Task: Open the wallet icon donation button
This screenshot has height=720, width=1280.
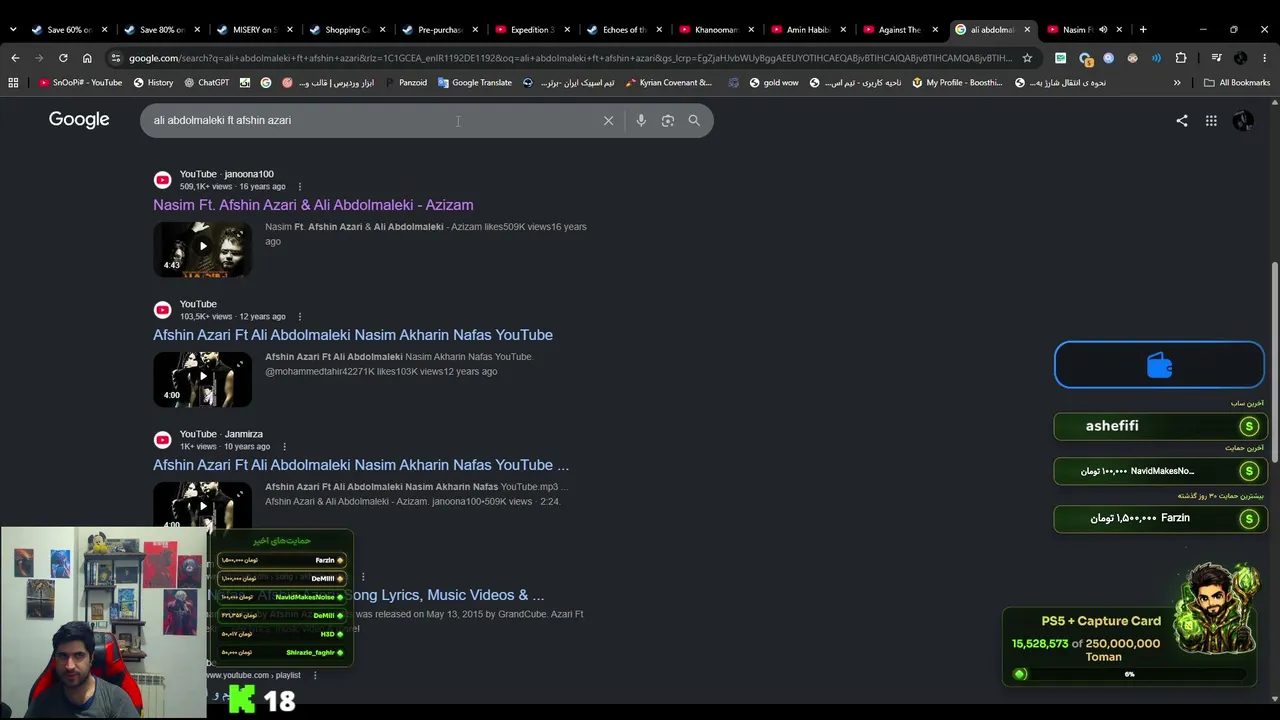Action: coord(1159,365)
